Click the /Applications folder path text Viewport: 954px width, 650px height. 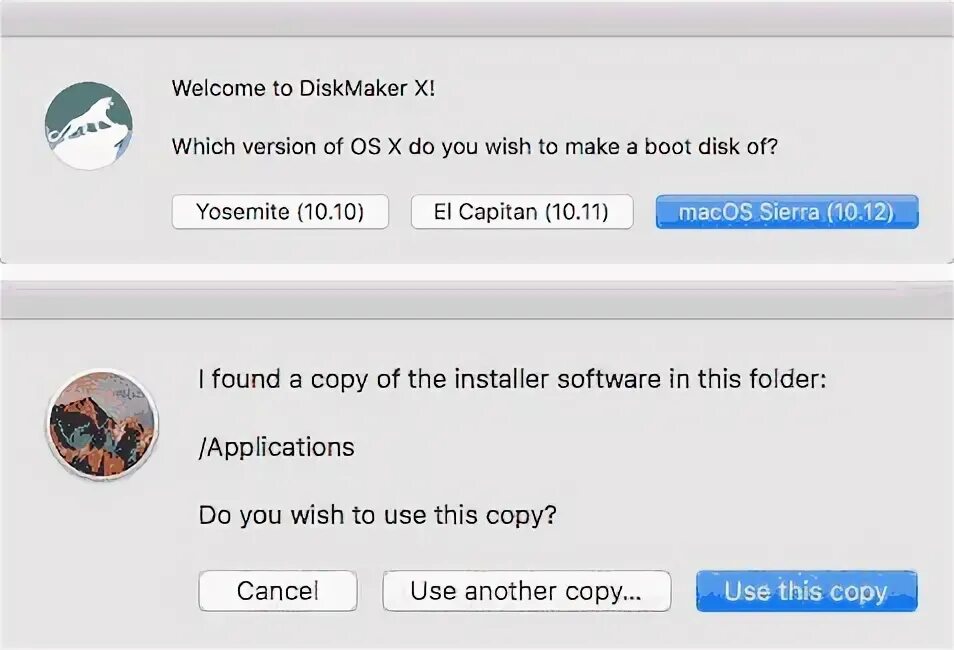[276, 447]
